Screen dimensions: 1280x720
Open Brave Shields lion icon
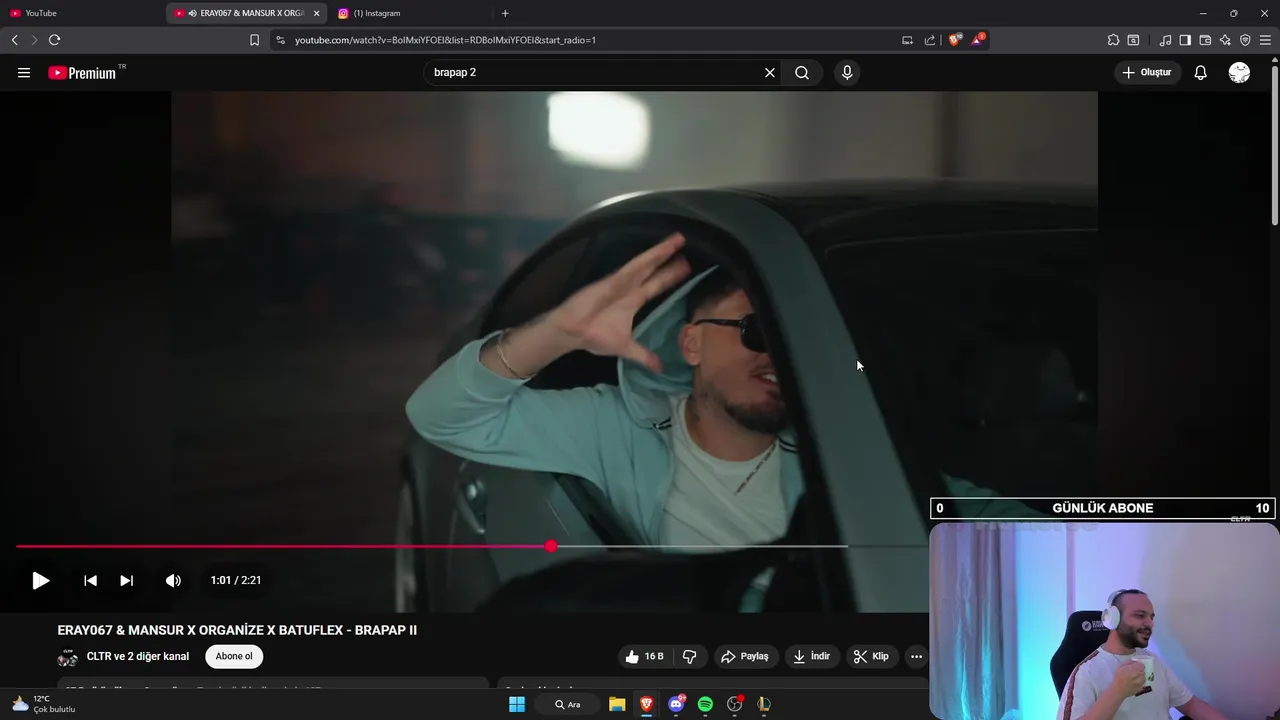pos(955,40)
